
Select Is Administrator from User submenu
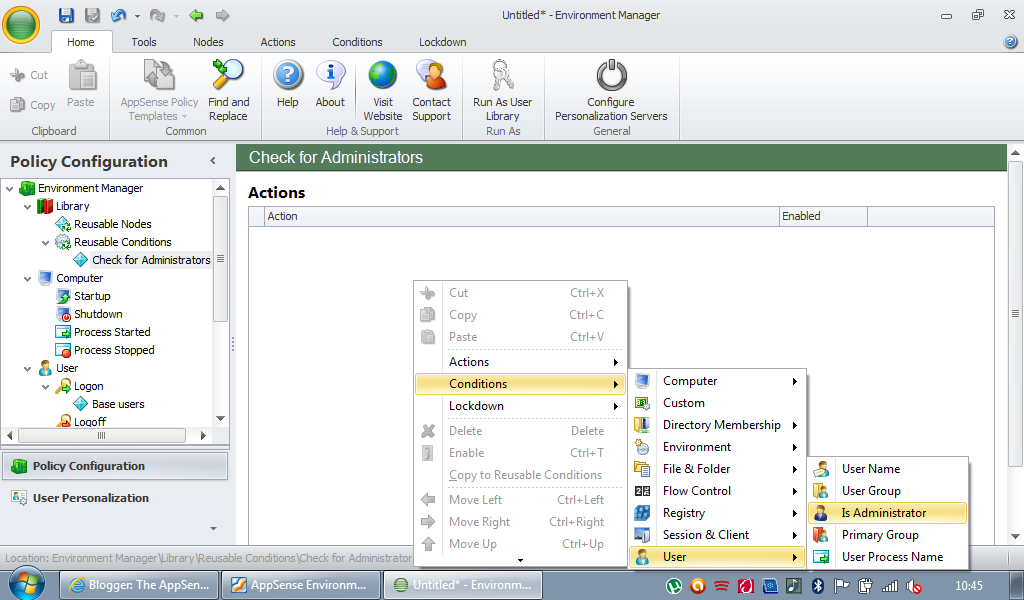tap(884, 513)
